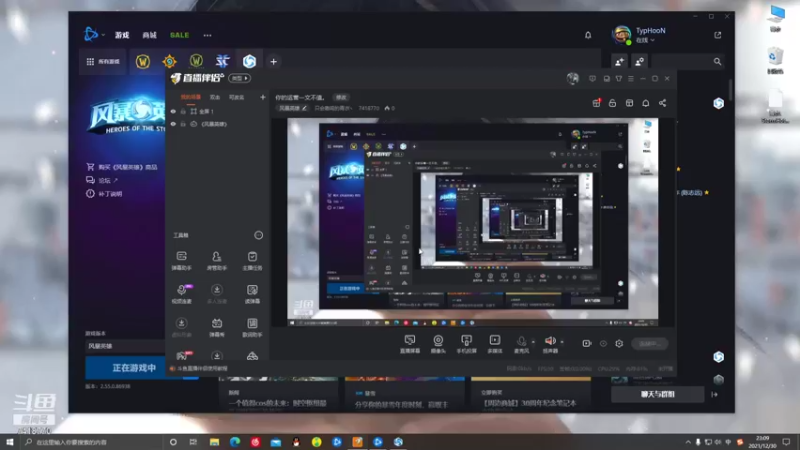Open the SALE tab in Battle.net
The image size is (800, 450).
(180, 35)
